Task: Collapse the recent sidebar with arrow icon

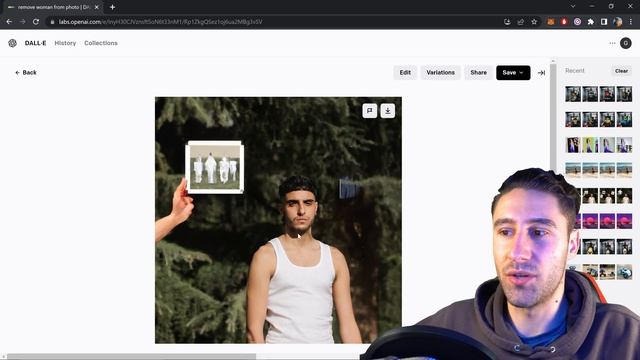Action: pos(541,73)
